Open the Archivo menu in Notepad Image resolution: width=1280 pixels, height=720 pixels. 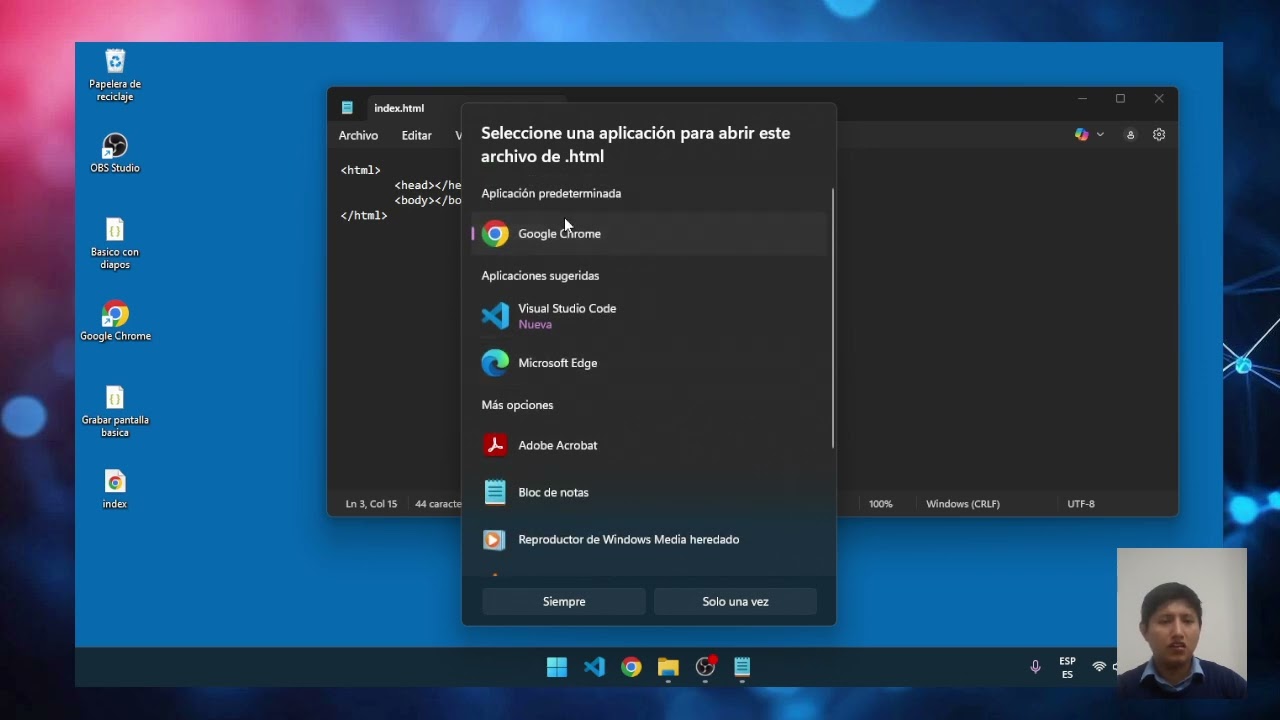(x=358, y=135)
